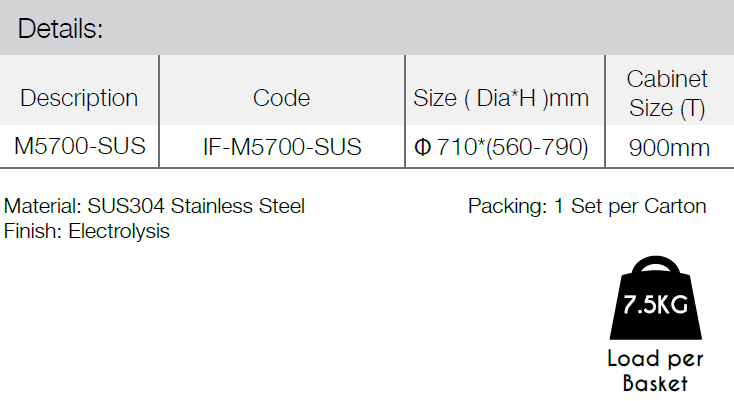Click the 7.5KG weight icon

655,298
